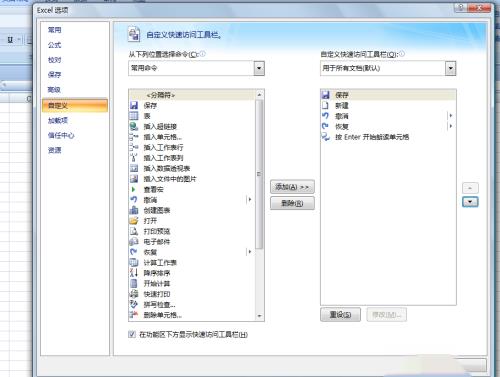
Task: Select 插入文件中的图片 picture icon
Action: click(134, 179)
